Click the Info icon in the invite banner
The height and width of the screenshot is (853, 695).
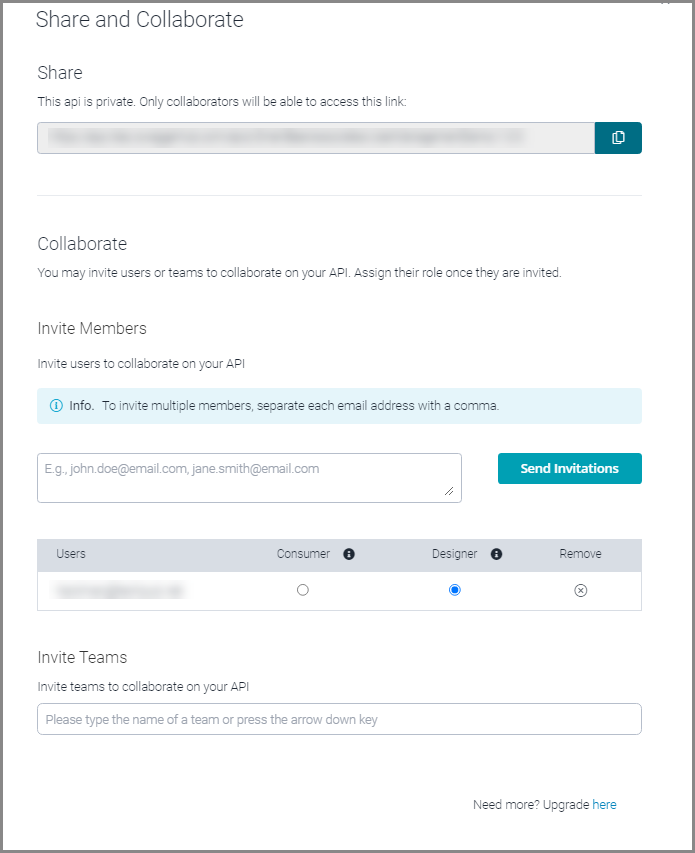click(x=52, y=405)
